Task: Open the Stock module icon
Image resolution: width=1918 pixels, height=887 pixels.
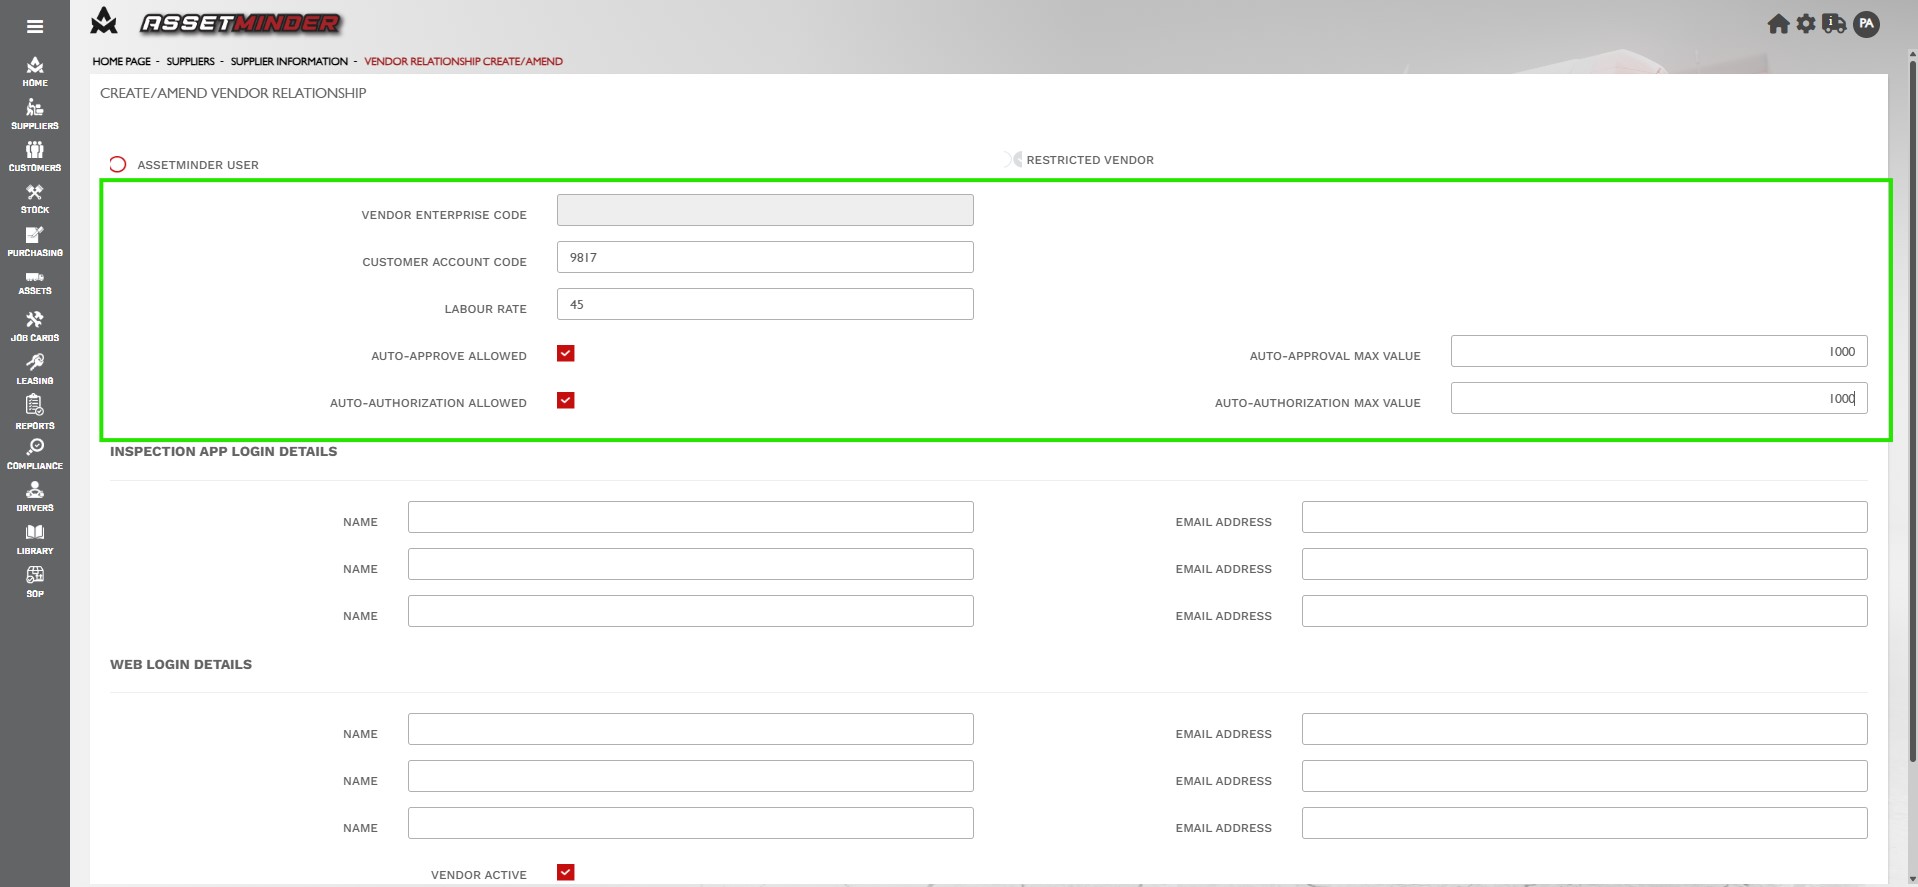Action: [35, 198]
